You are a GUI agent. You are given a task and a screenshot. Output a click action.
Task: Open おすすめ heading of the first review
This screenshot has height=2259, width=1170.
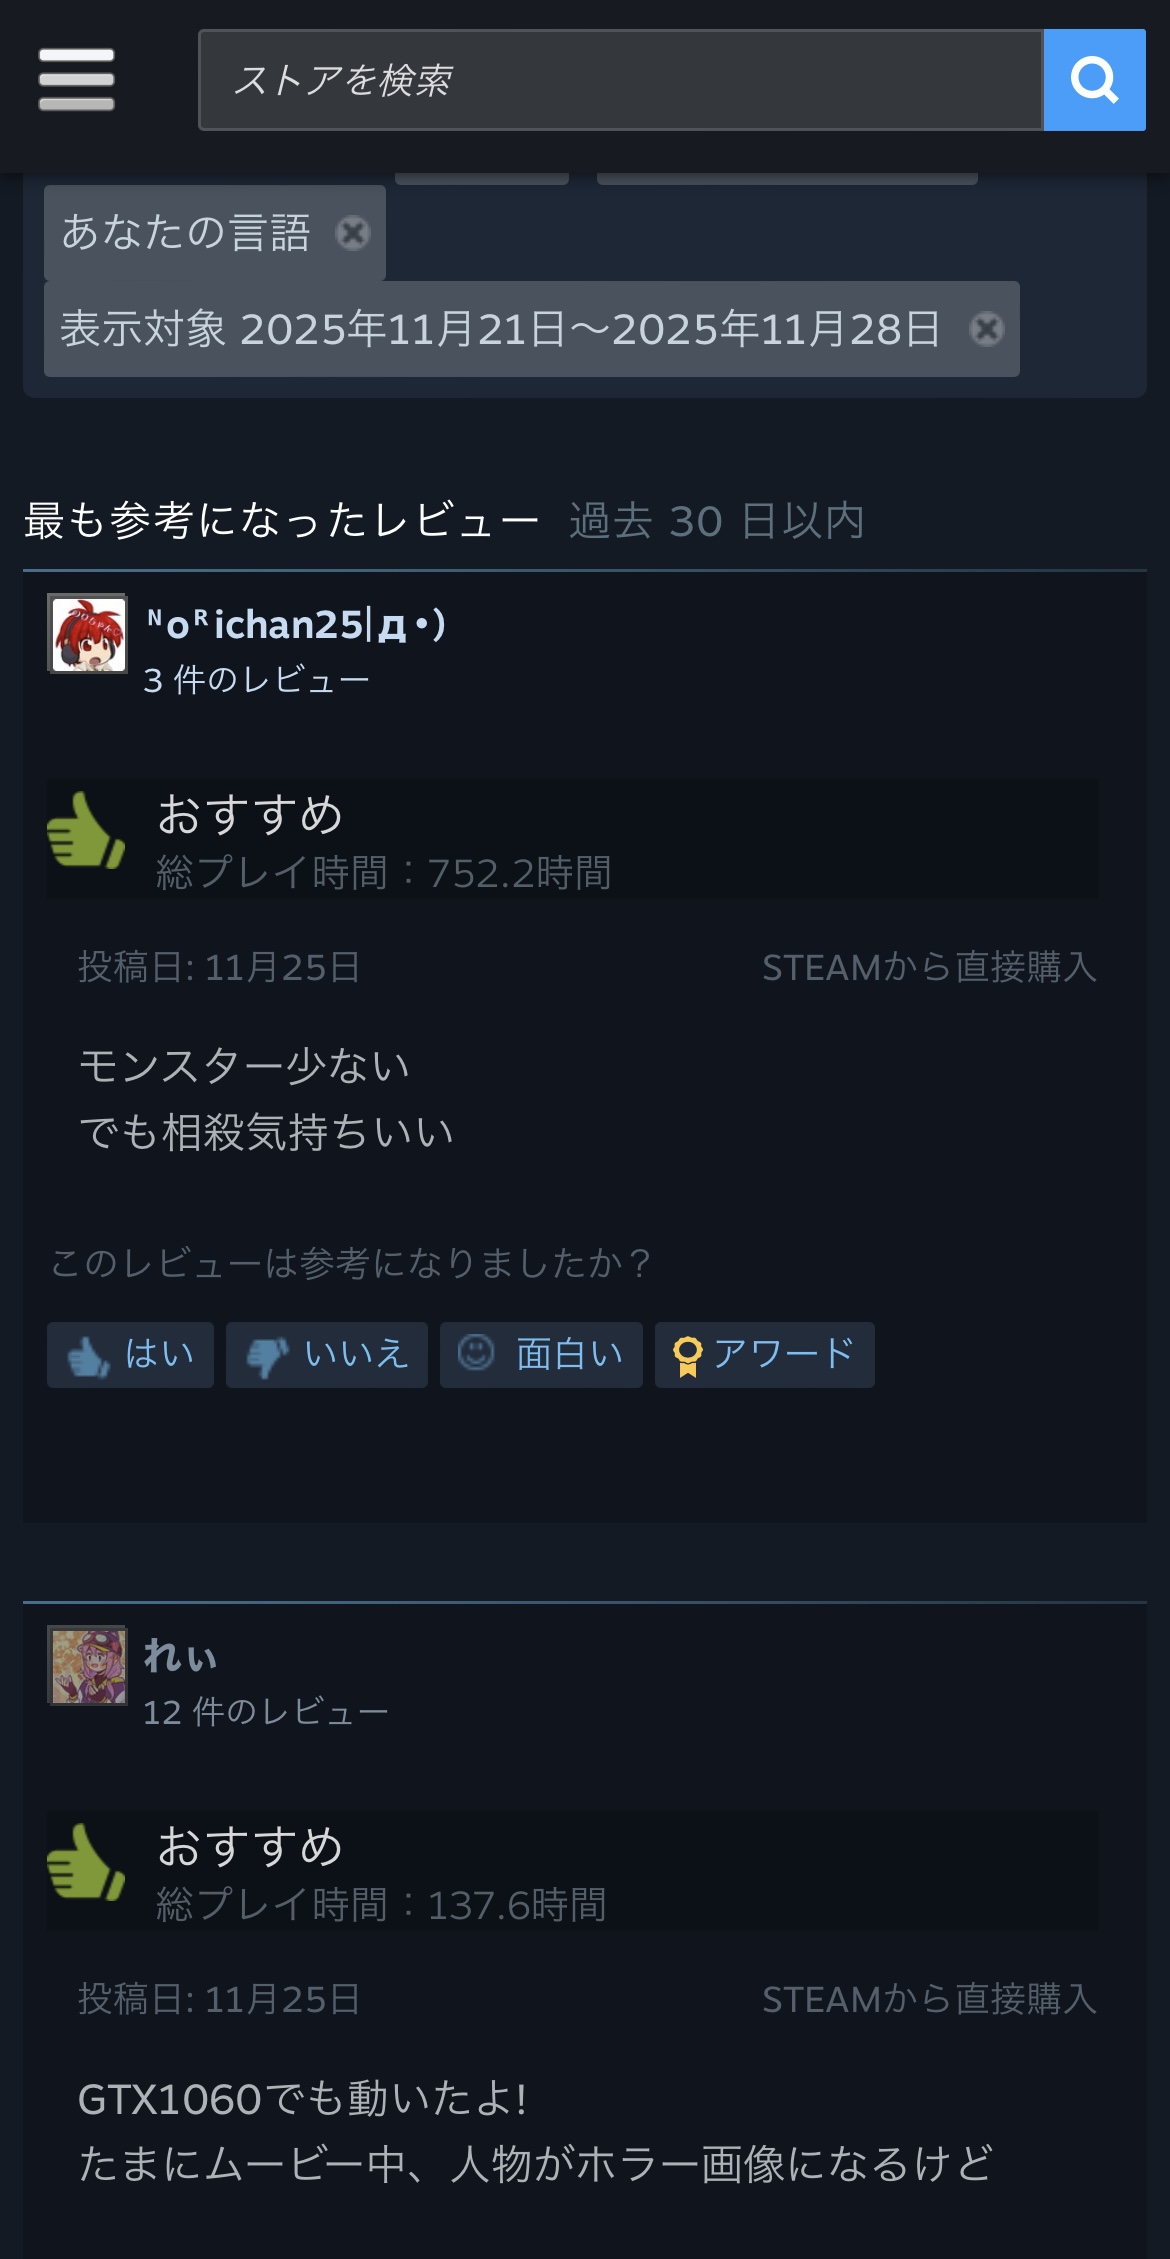click(251, 814)
